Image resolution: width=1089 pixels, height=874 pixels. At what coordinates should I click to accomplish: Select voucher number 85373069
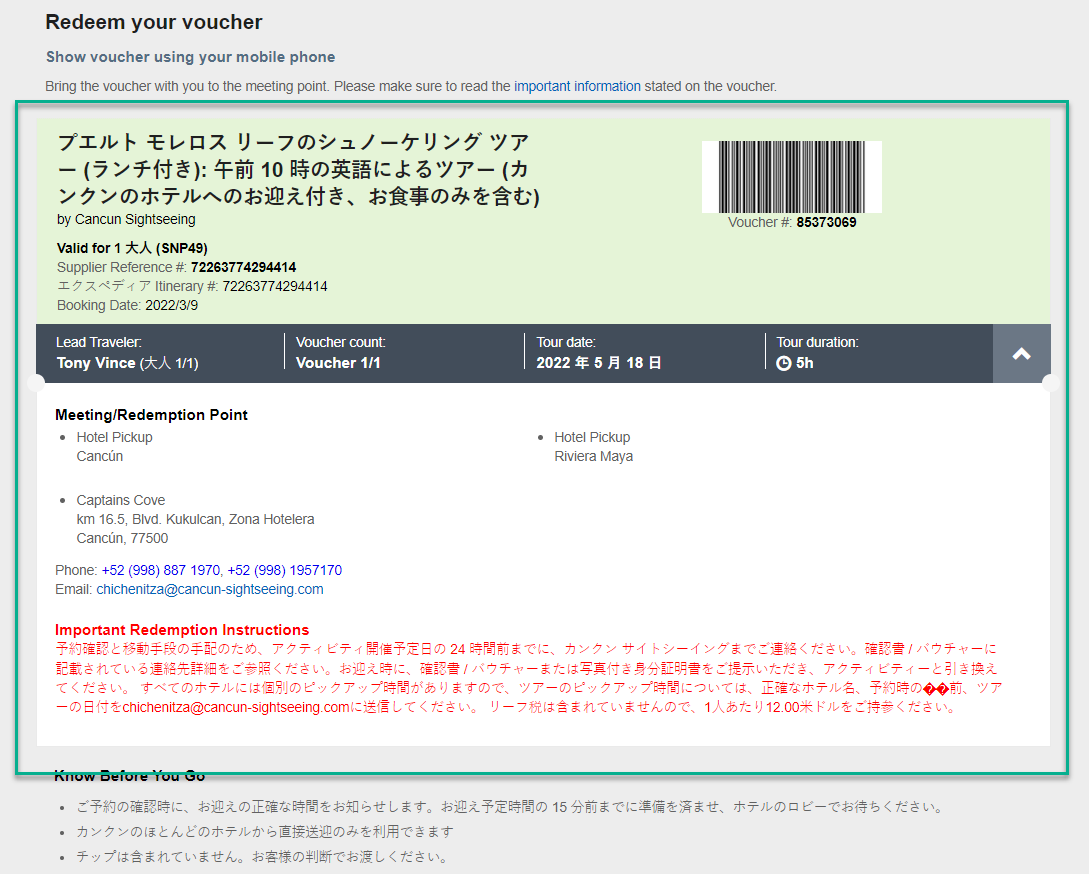[826, 222]
